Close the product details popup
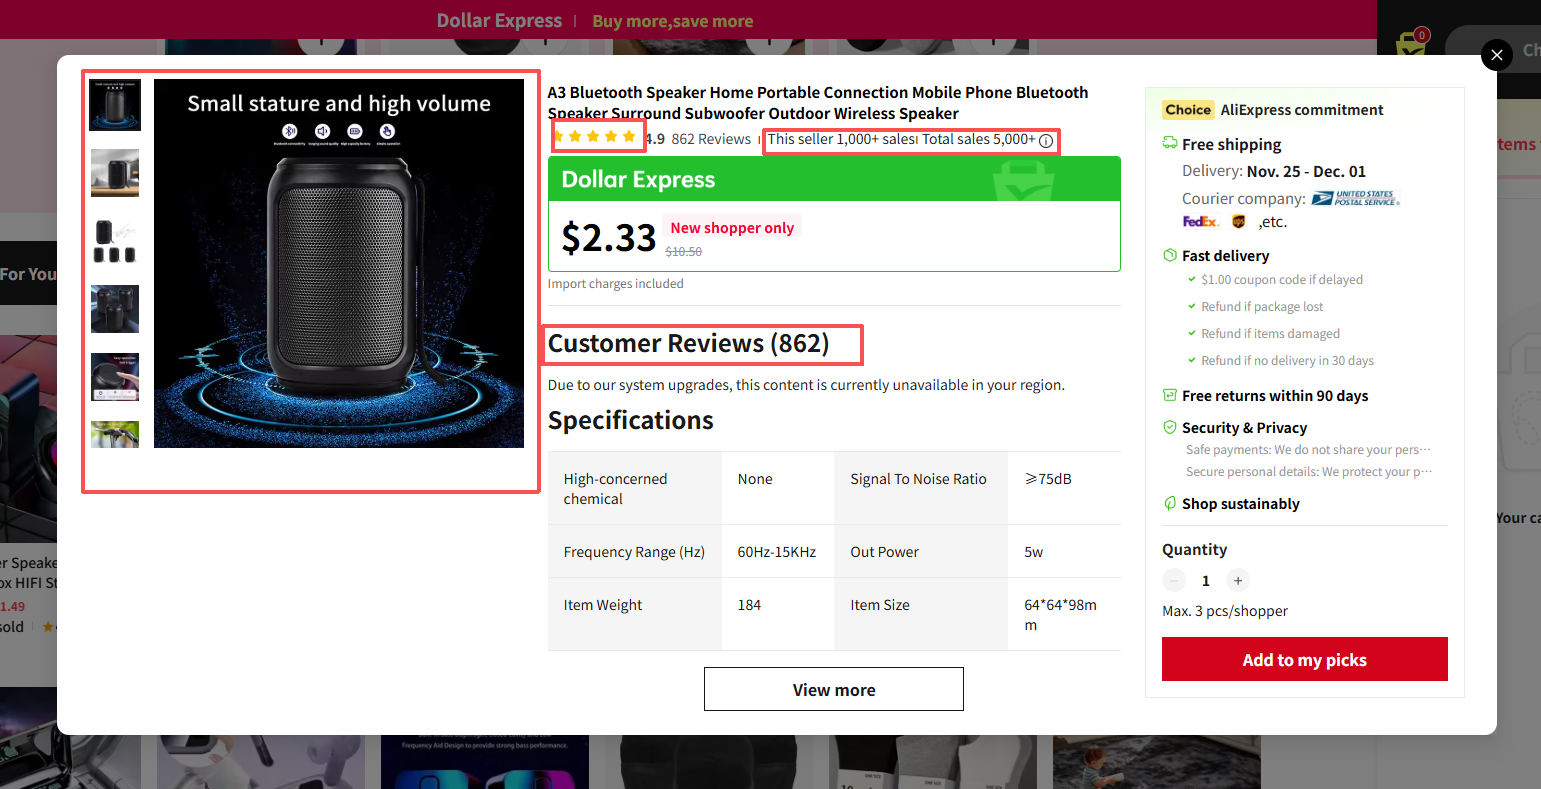The image size is (1541, 789). point(1496,55)
